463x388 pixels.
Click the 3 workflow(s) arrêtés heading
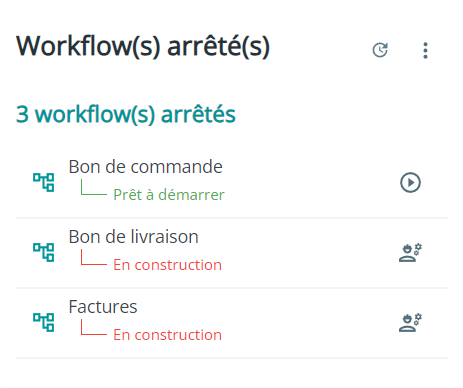tap(126, 115)
